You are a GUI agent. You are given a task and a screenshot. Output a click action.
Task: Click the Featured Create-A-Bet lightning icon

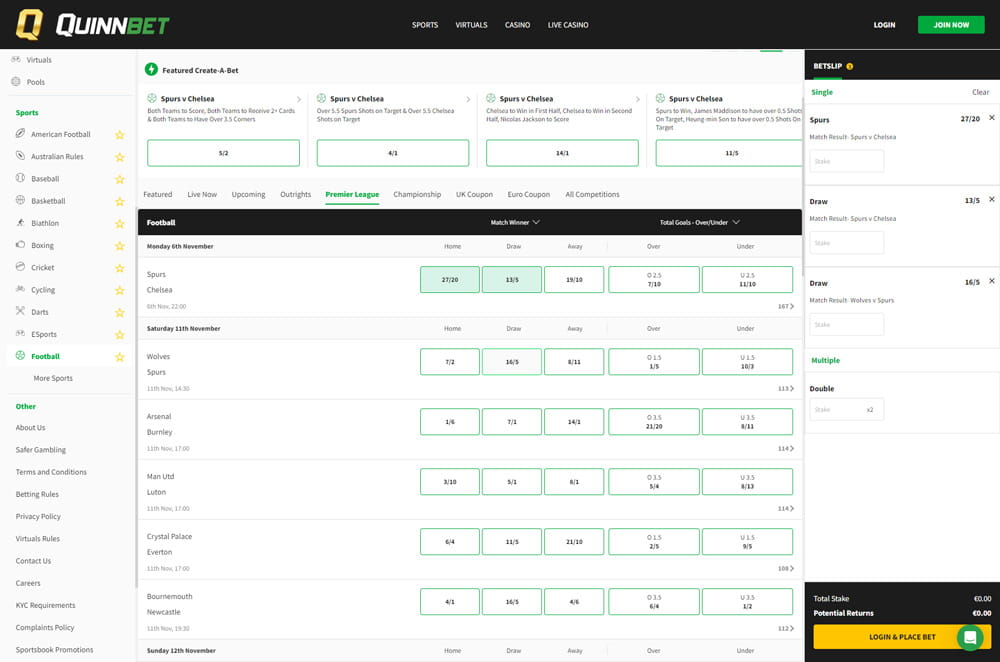151,70
